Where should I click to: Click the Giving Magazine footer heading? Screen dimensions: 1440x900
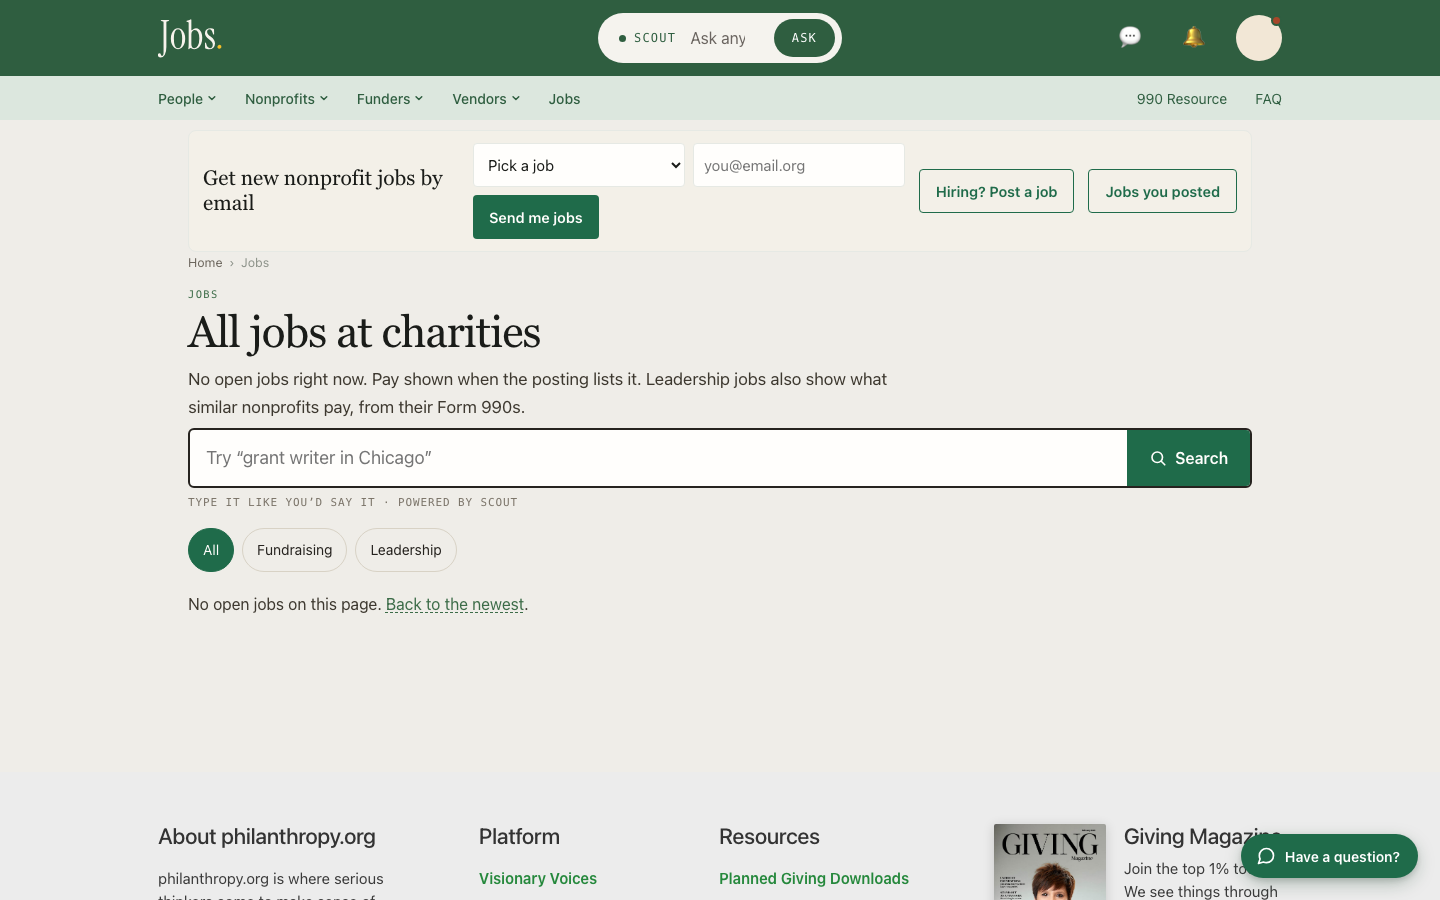1202,837
